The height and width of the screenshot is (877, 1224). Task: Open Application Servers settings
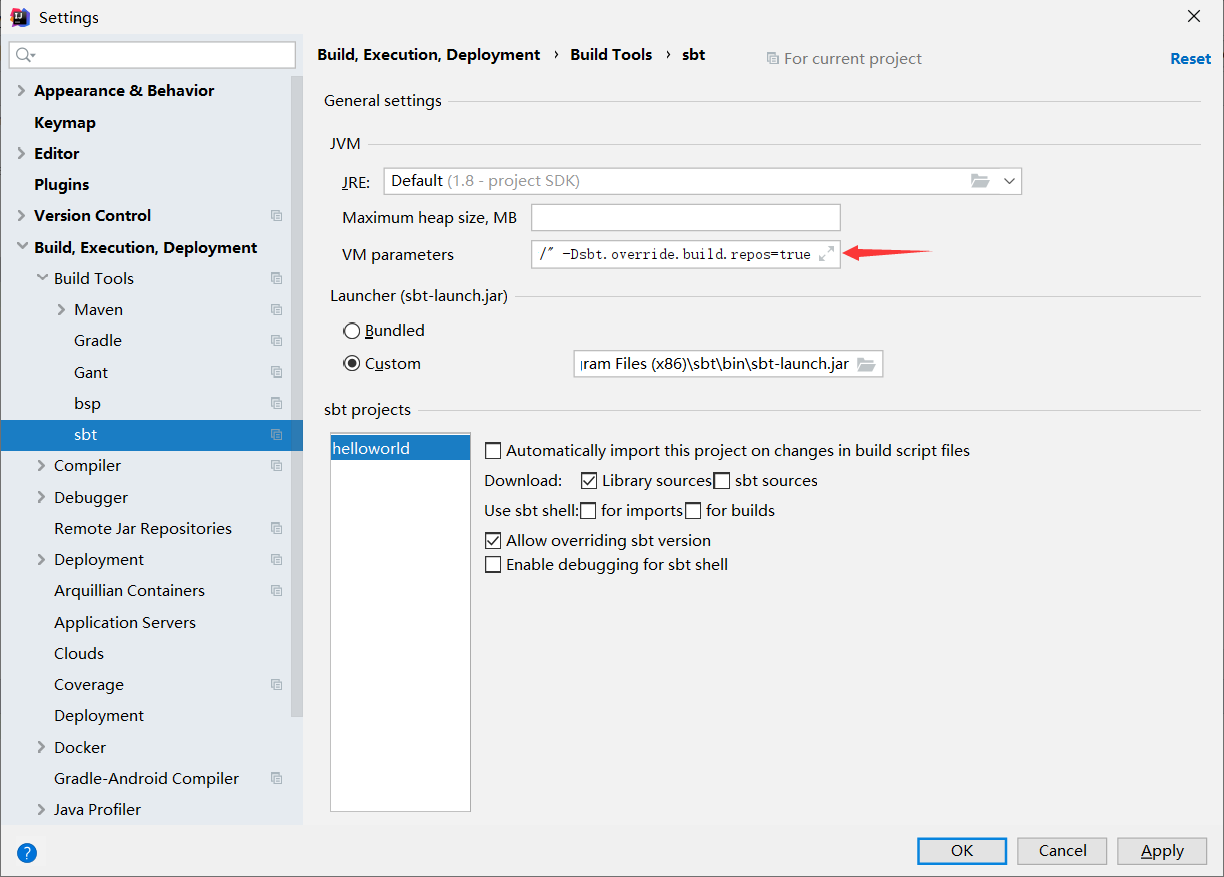125,623
